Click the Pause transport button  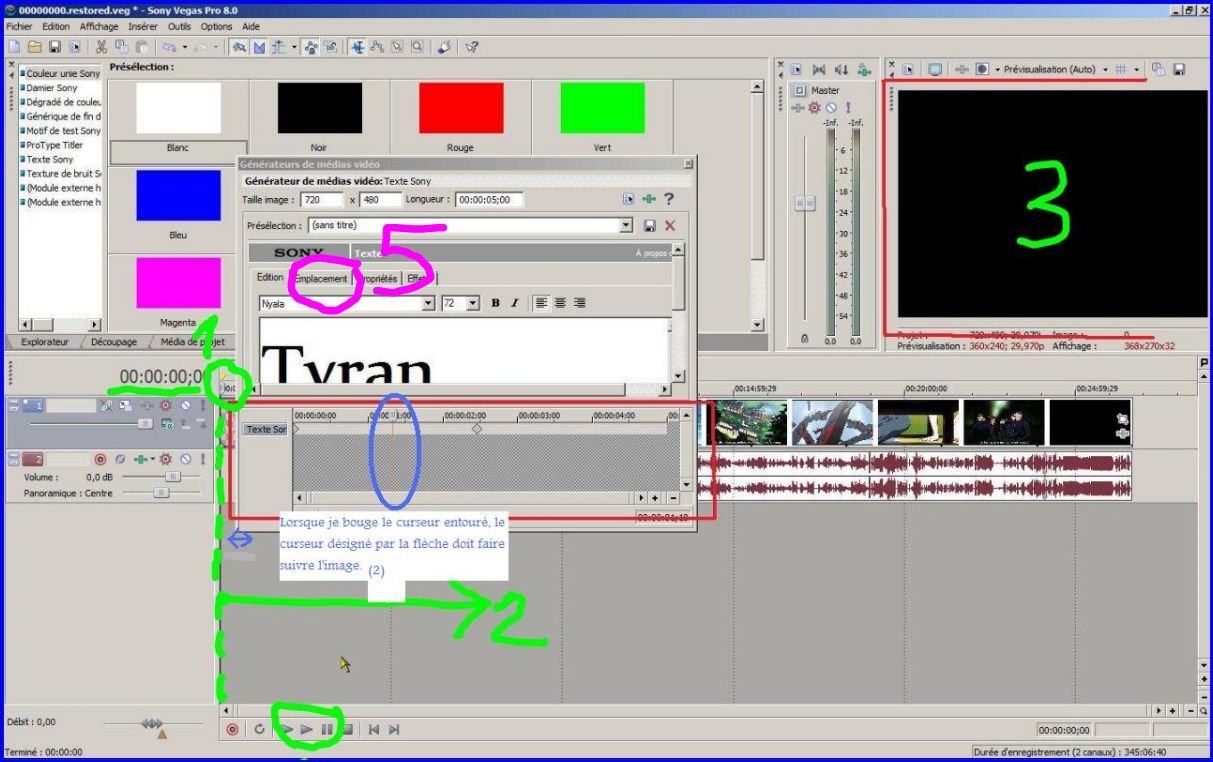tap(327, 729)
